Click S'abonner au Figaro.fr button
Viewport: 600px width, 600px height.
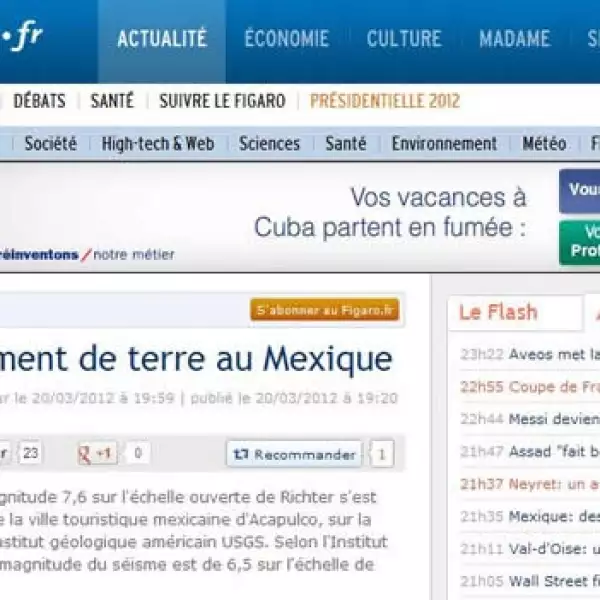click(325, 310)
